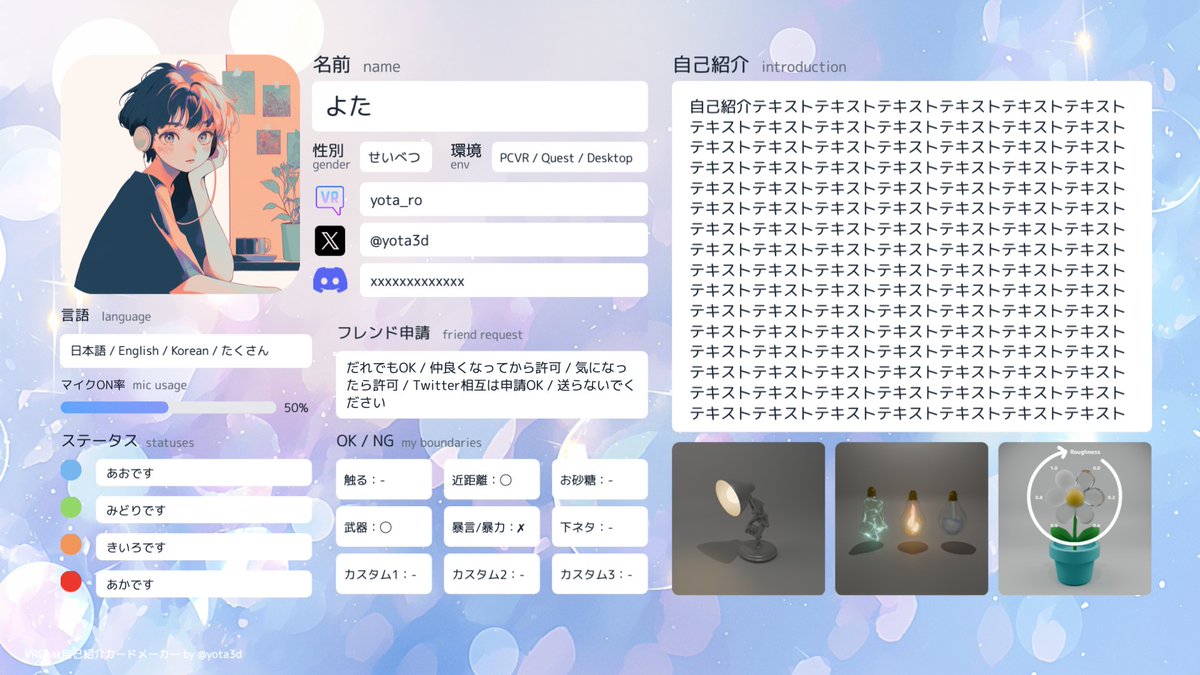Click the きいろです status field
The height and width of the screenshot is (675, 1200).
coord(204,547)
